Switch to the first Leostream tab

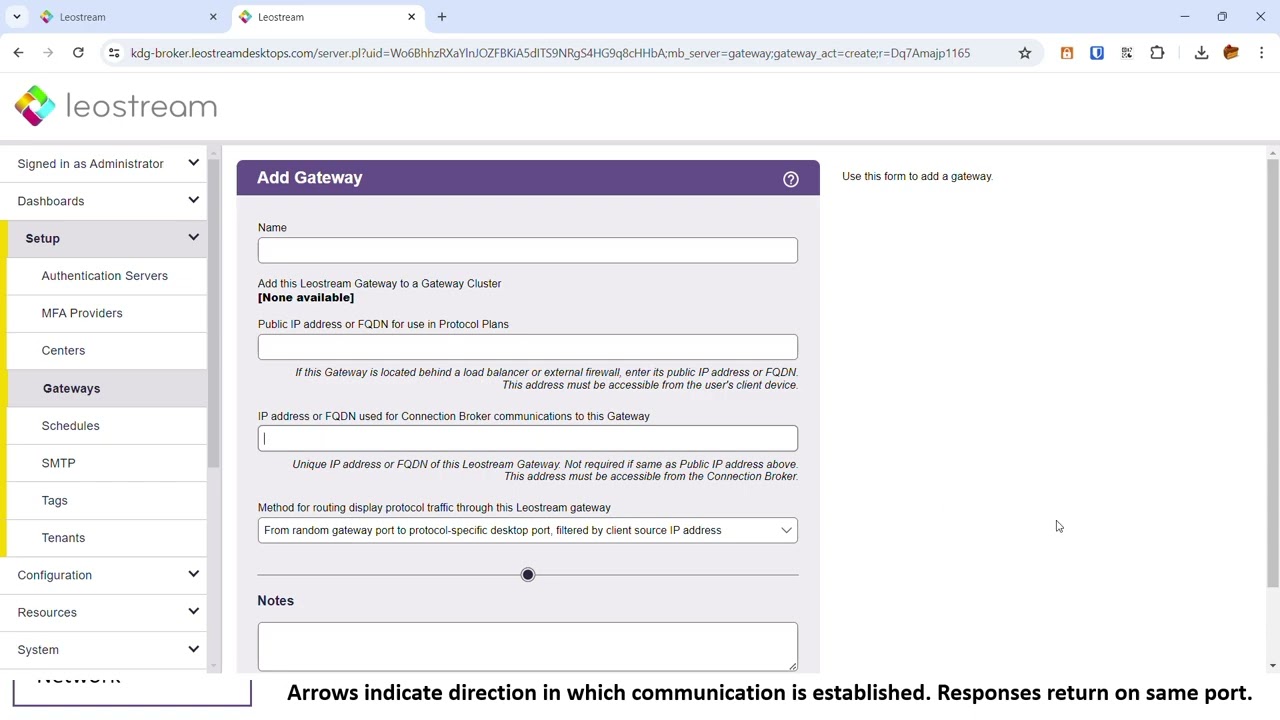[127, 17]
